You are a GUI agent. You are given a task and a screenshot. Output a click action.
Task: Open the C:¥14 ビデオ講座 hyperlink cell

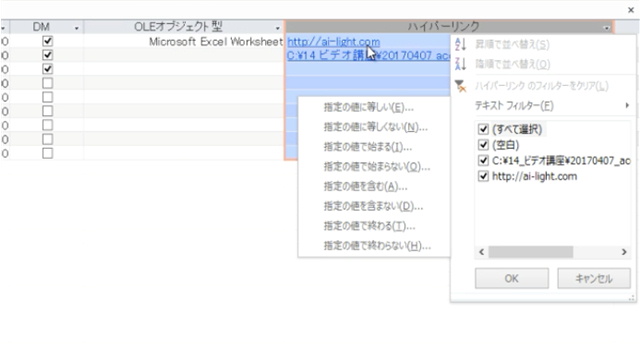point(369,56)
